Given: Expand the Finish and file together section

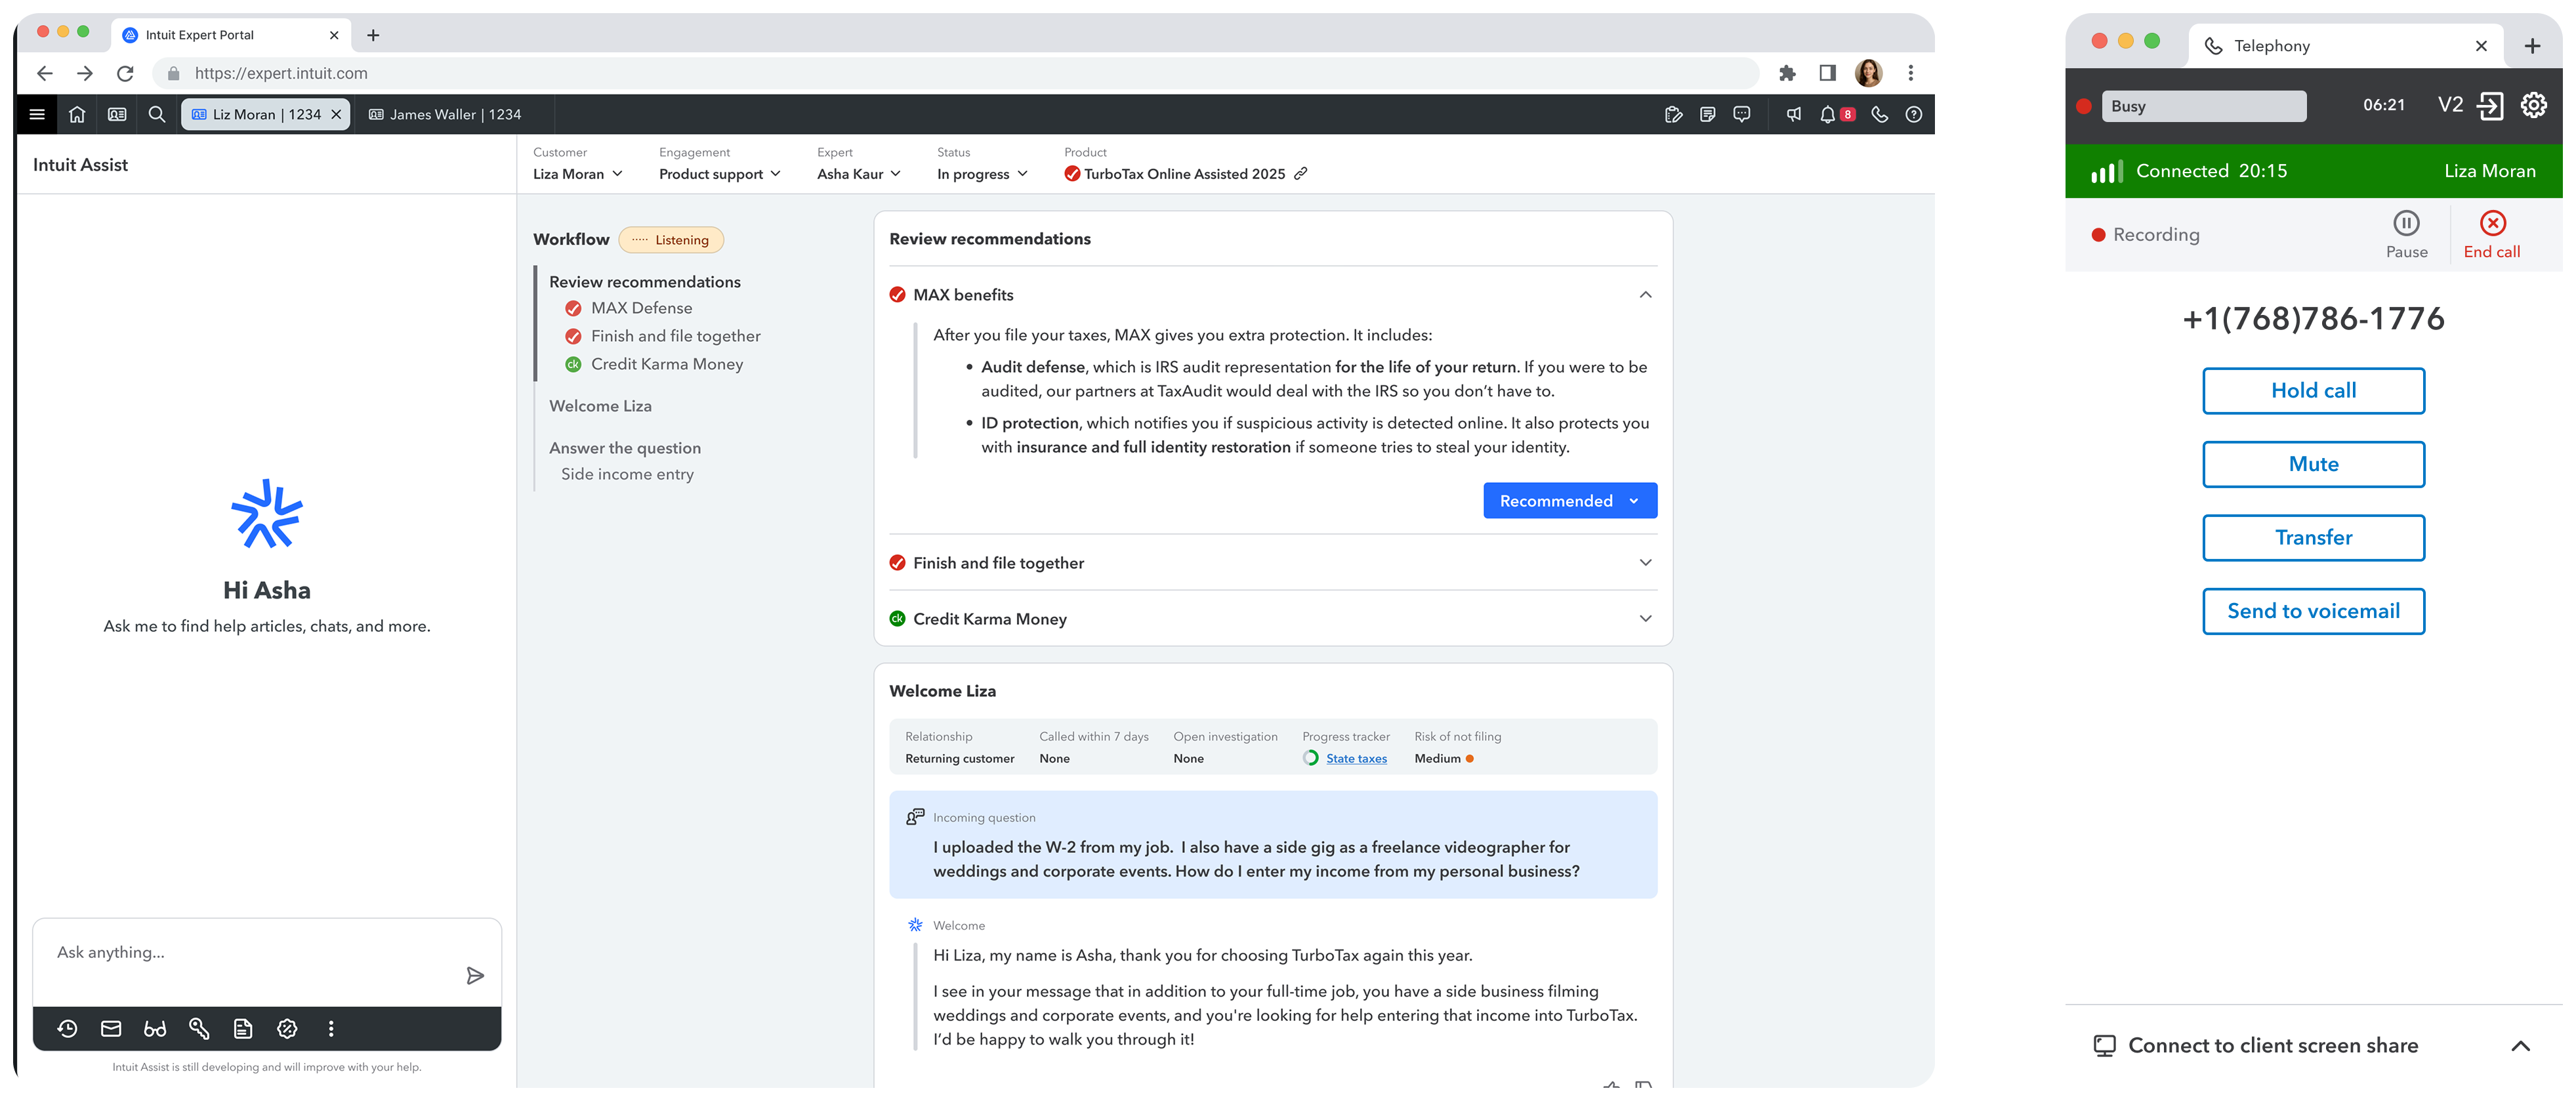Looking at the screenshot, I should (x=1645, y=562).
